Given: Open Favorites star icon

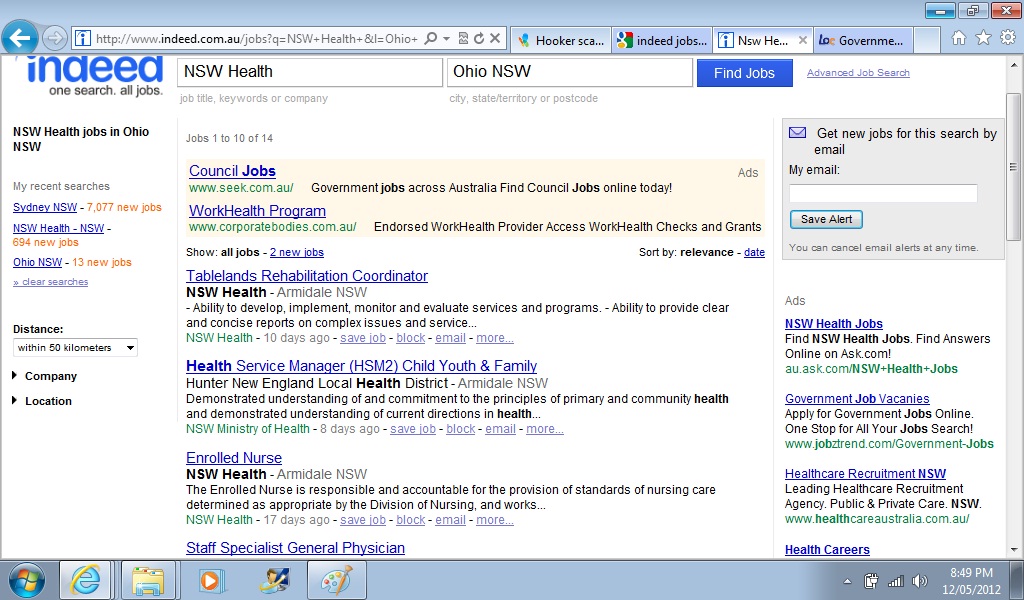Looking at the screenshot, I should point(983,38).
